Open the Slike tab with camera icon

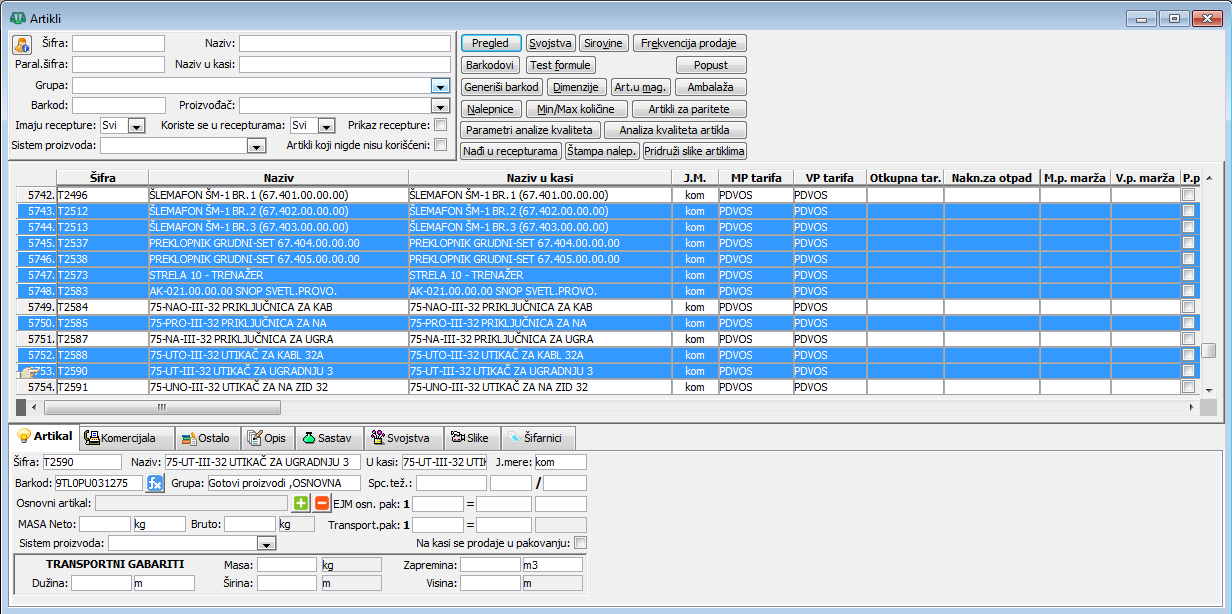pyautogui.click(x=470, y=438)
